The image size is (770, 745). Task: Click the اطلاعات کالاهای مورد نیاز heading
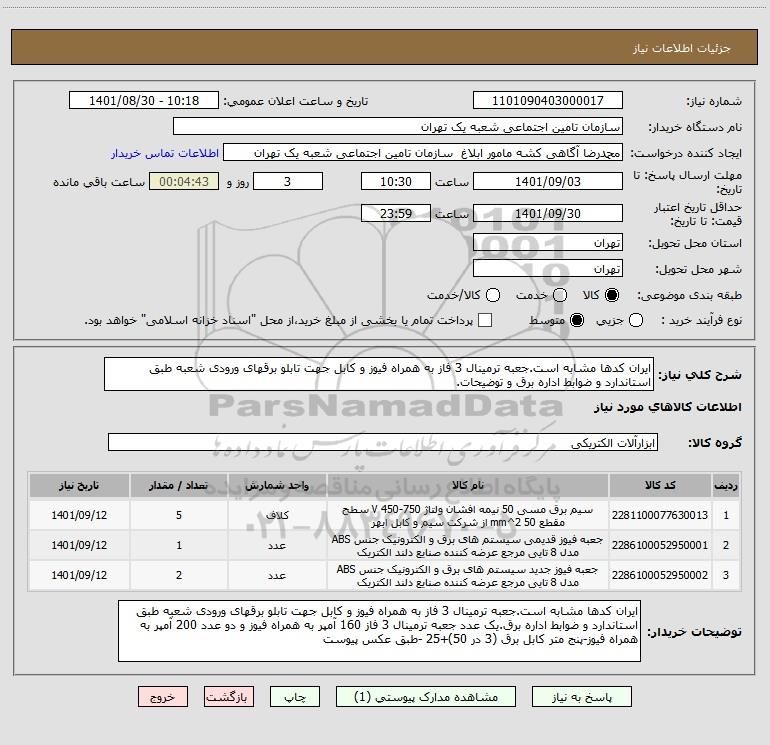[x=668, y=407]
